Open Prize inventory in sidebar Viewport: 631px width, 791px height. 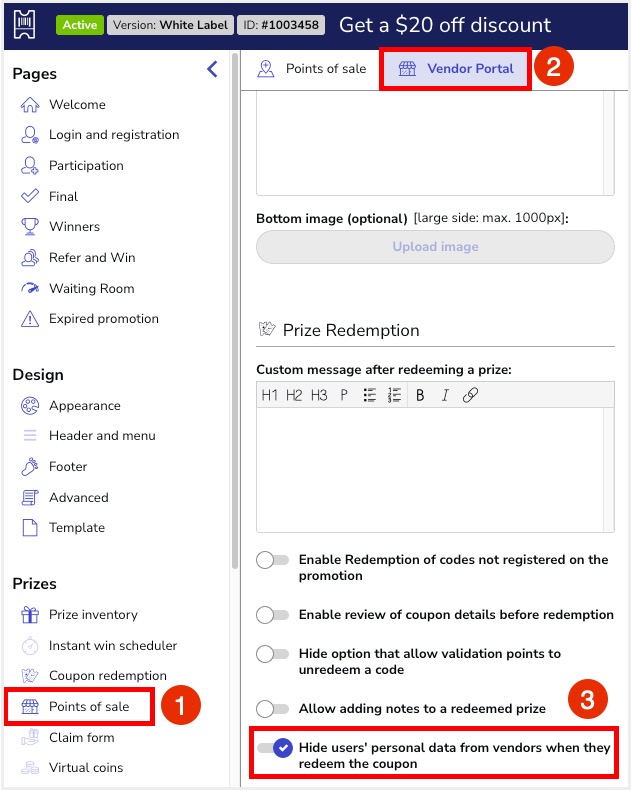tap(93, 615)
